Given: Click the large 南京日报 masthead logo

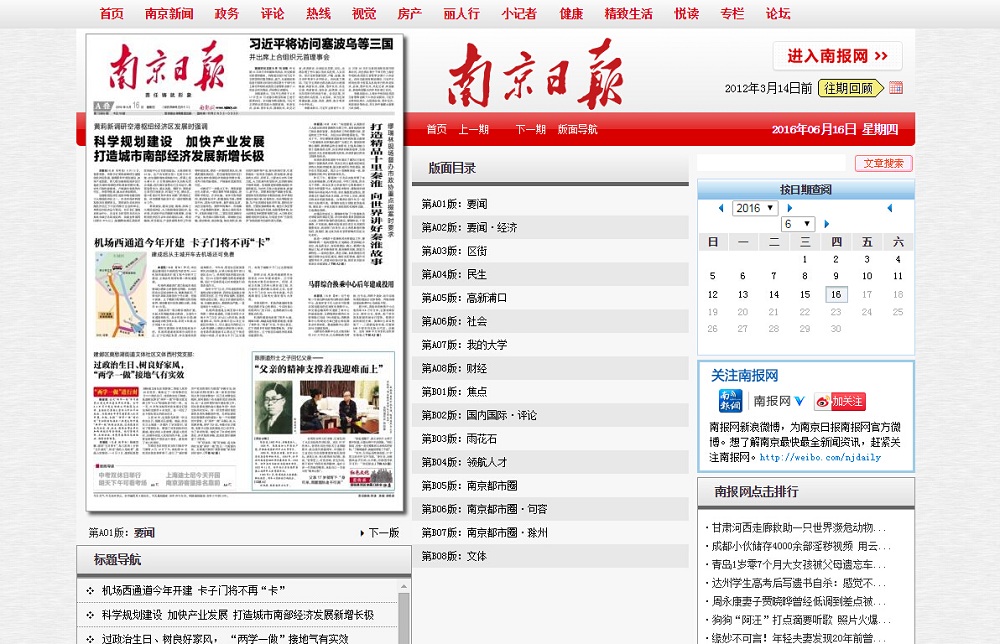Looking at the screenshot, I should coord(535,73).
